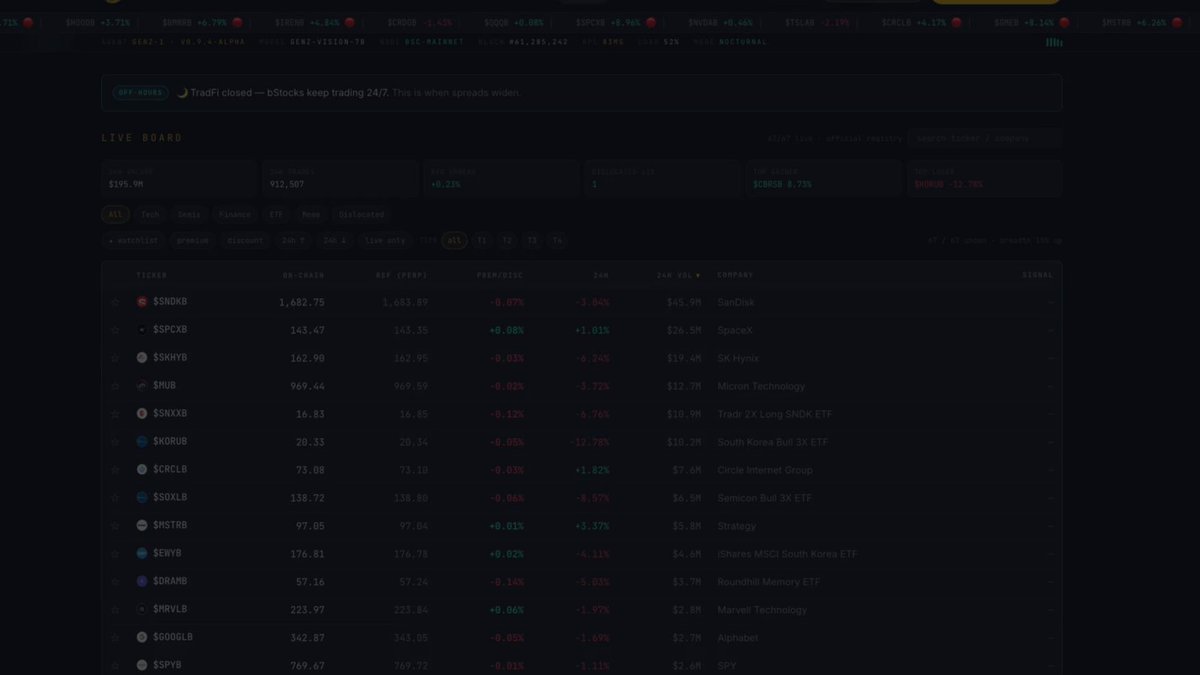Screen dimensions: 1200x675
Task: Star the $KORUB row
Action: tap(115, 442)
